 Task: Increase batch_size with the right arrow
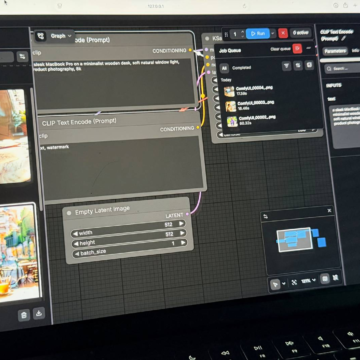183,243
